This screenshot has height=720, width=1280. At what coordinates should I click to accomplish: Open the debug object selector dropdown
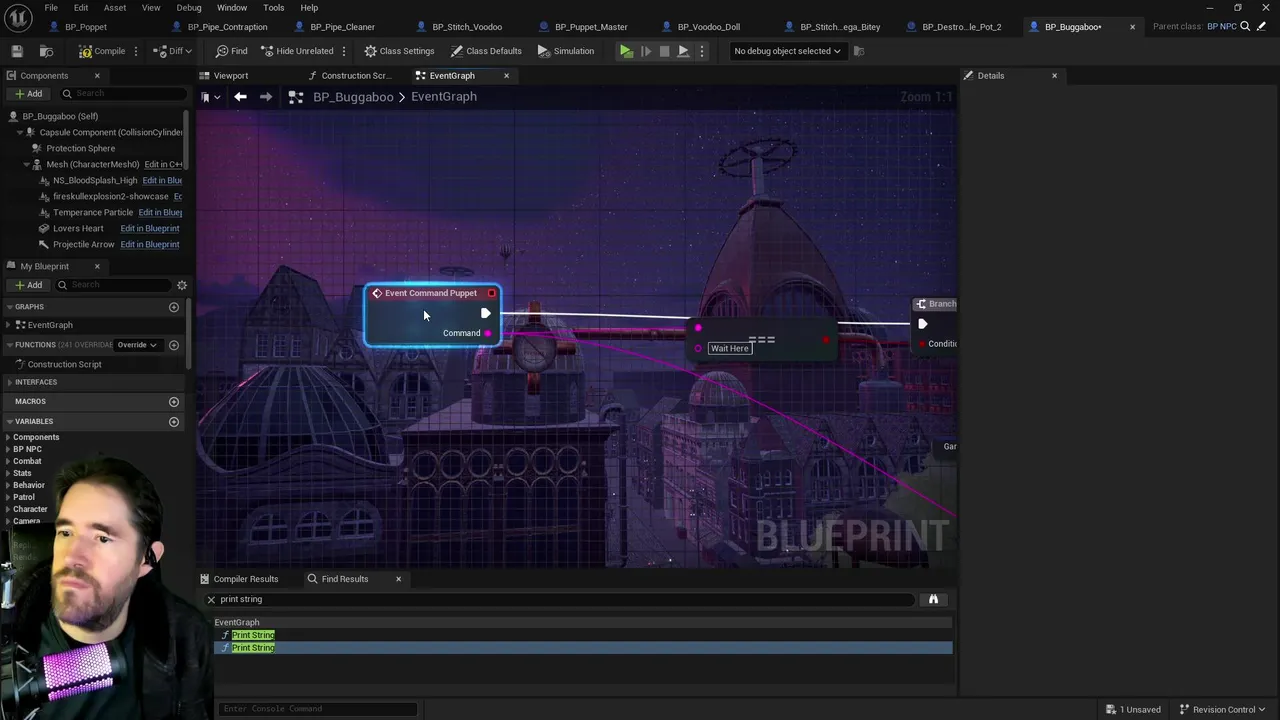[787, 51]
